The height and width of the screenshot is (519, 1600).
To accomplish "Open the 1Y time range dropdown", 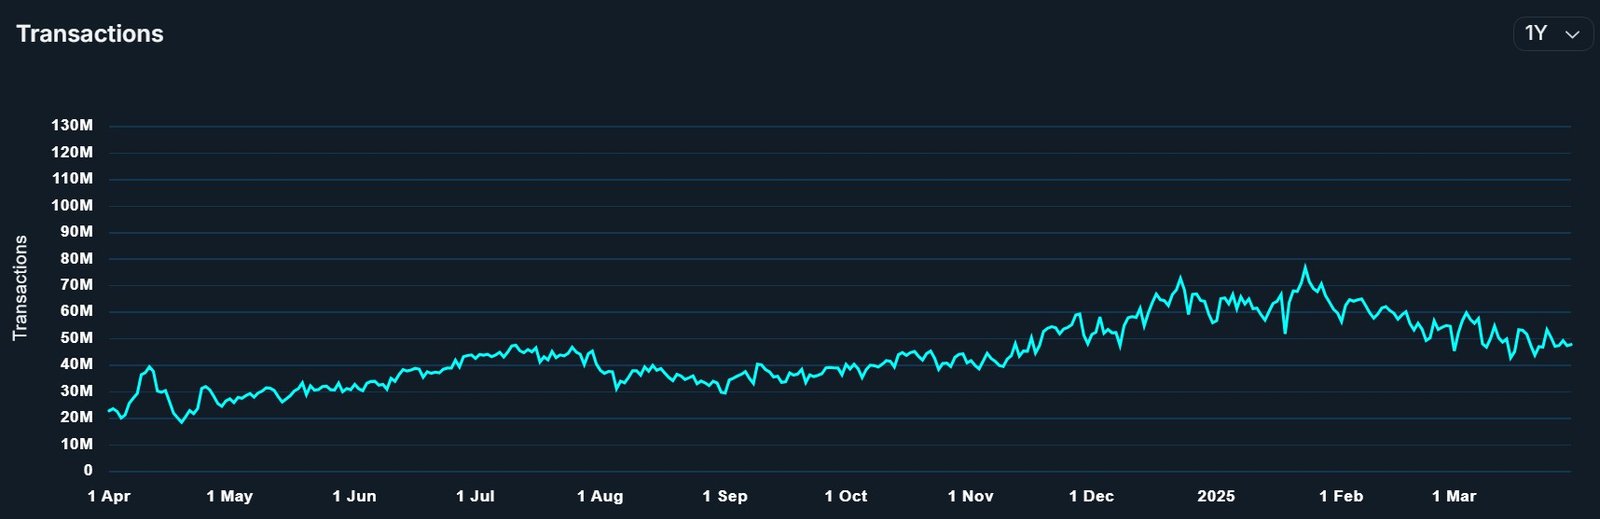I will [1551, 34].
